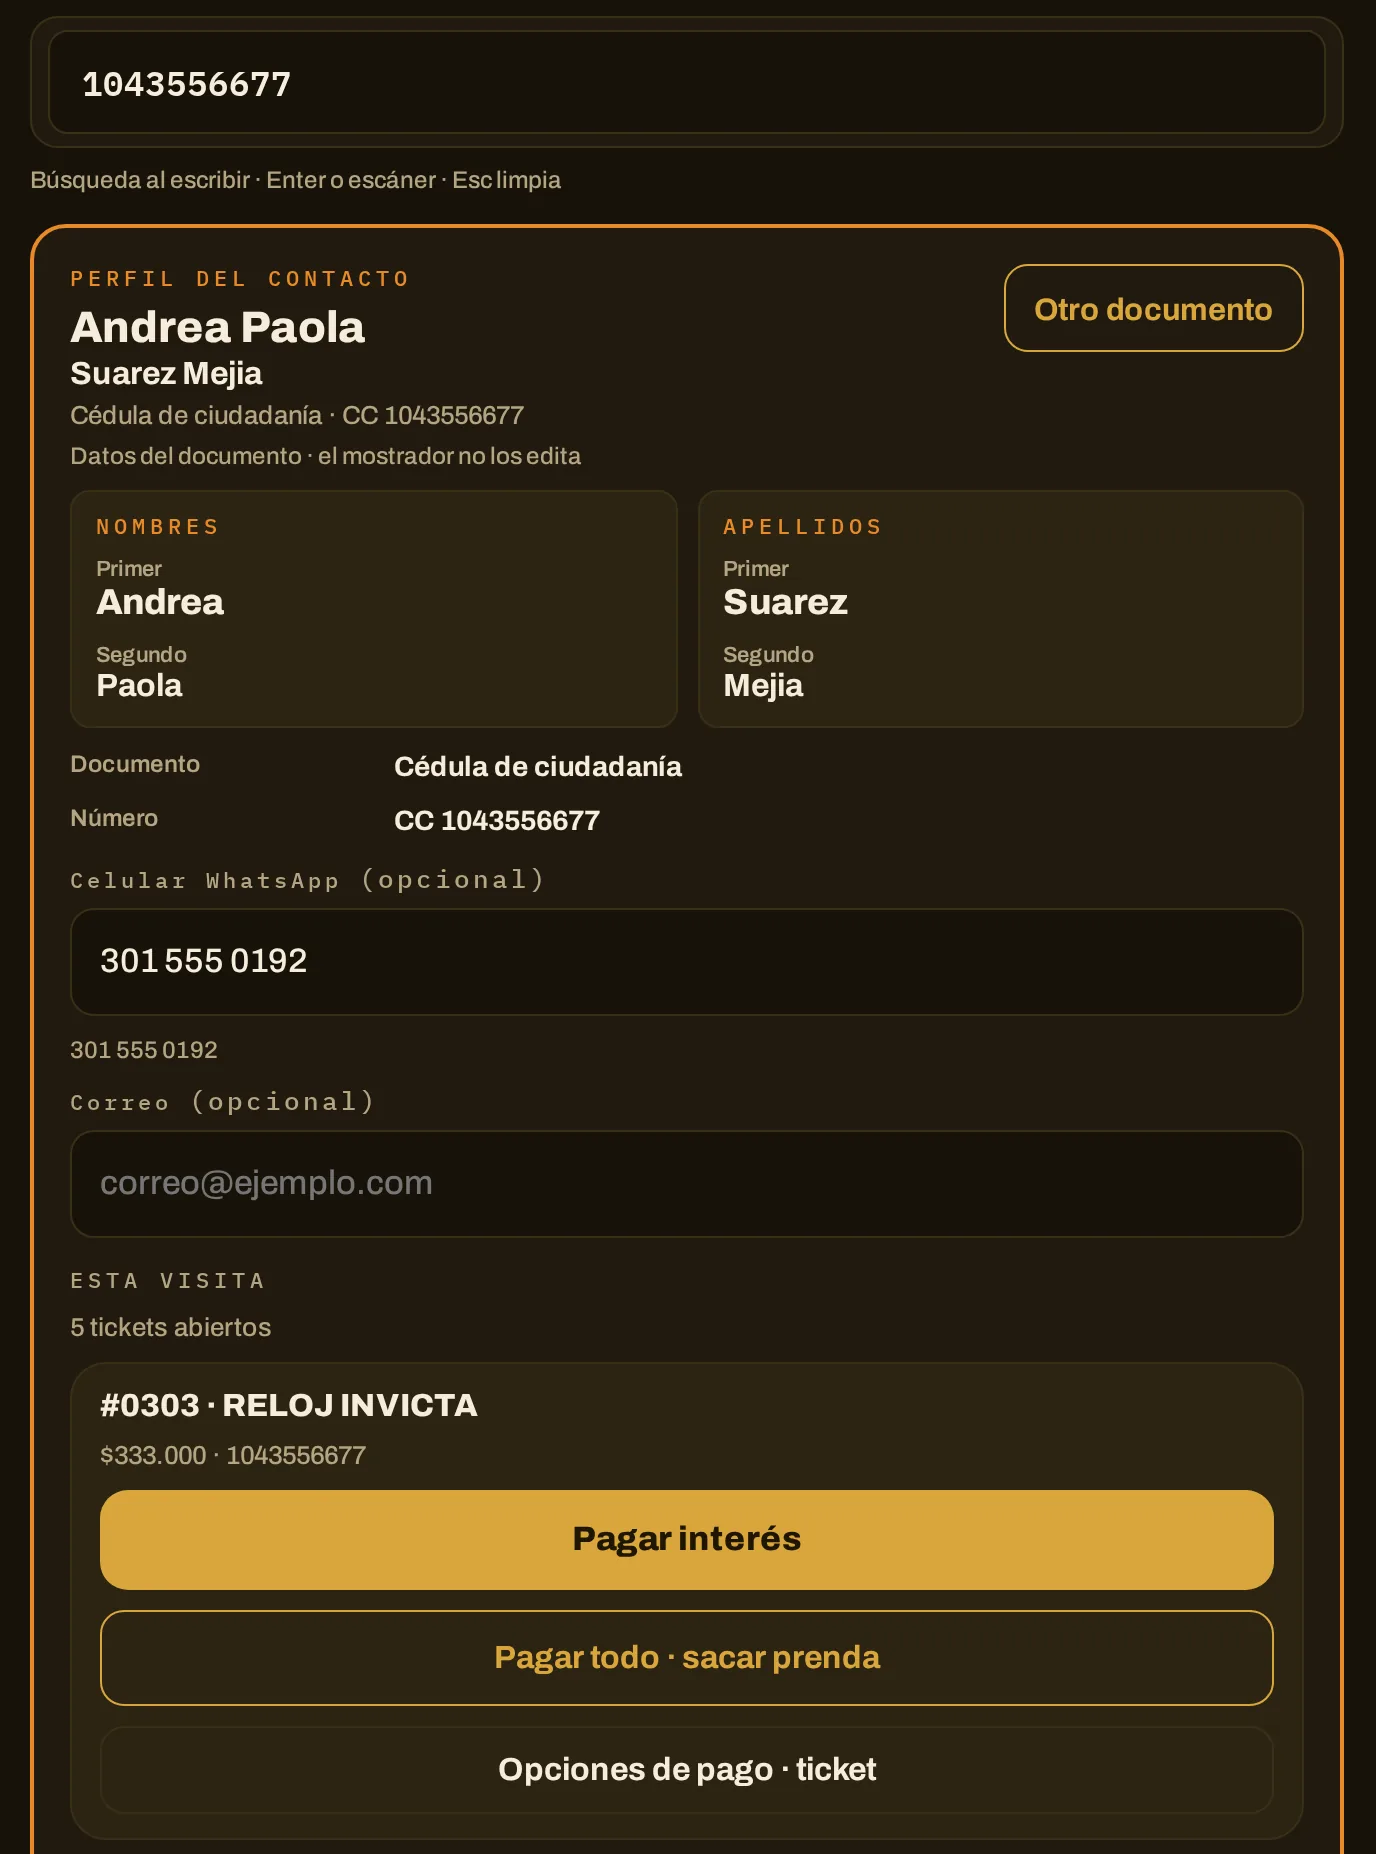Select Pagar todo · sacar prenda
Viewport: 1376px width, 1854px height.
point(687,1657)
